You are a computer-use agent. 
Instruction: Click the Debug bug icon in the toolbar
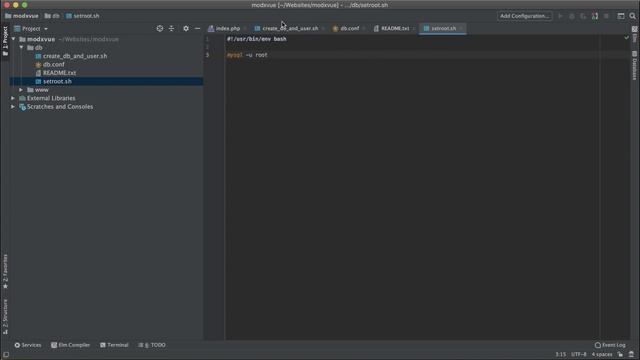(x=572, y=16)
